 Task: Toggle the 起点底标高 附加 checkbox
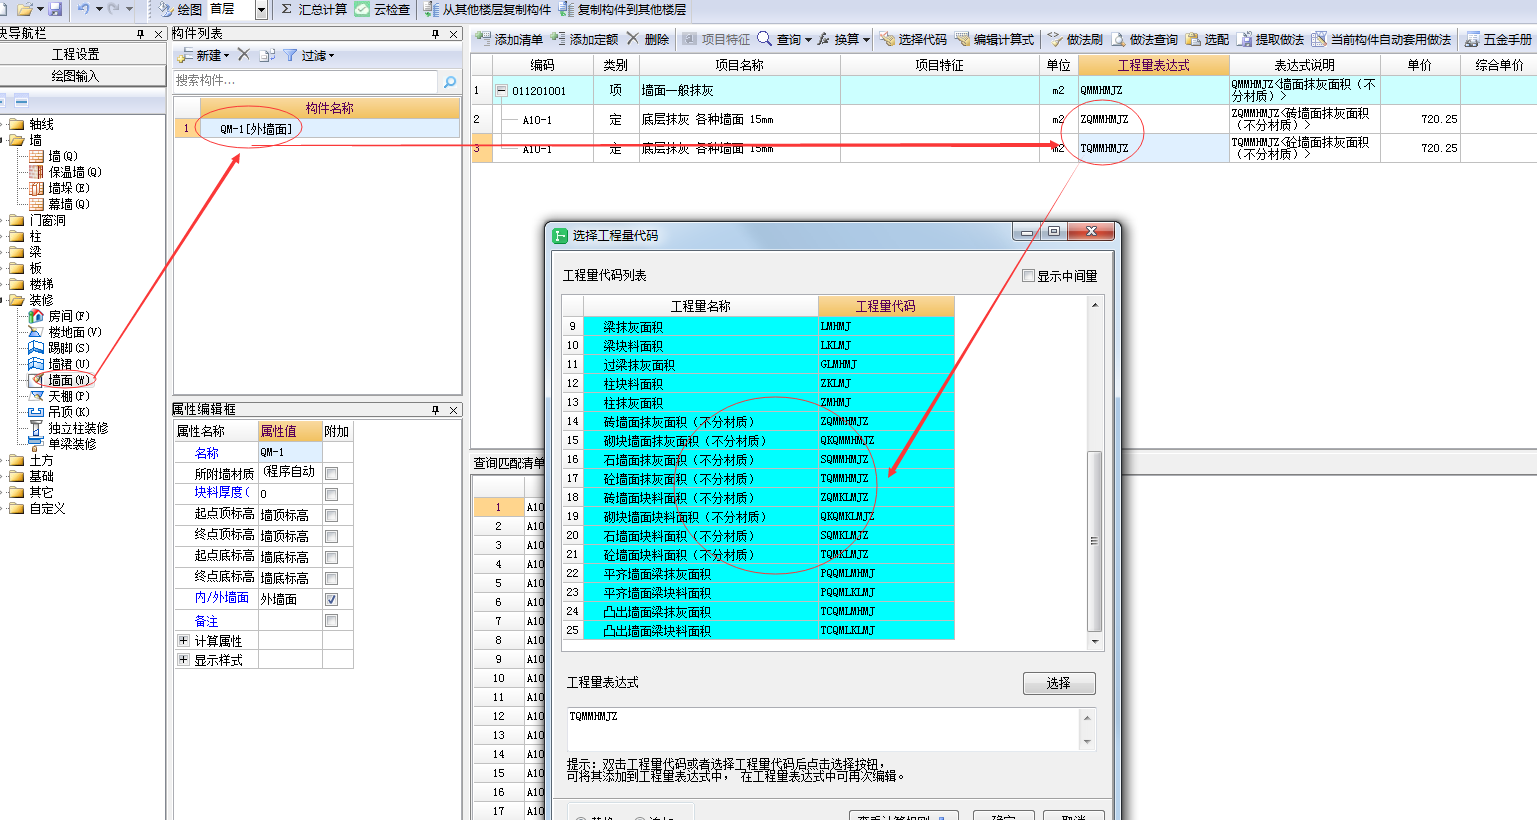click(x=332, y=558)
